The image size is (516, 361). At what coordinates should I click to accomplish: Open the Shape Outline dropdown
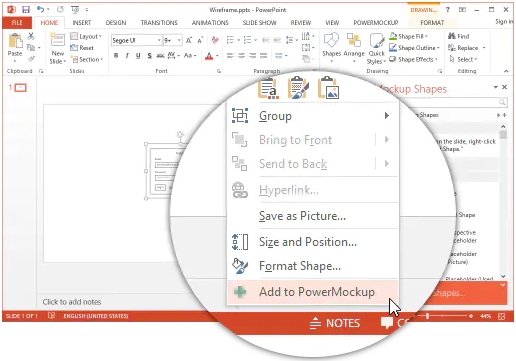click(x=414, y=48)
